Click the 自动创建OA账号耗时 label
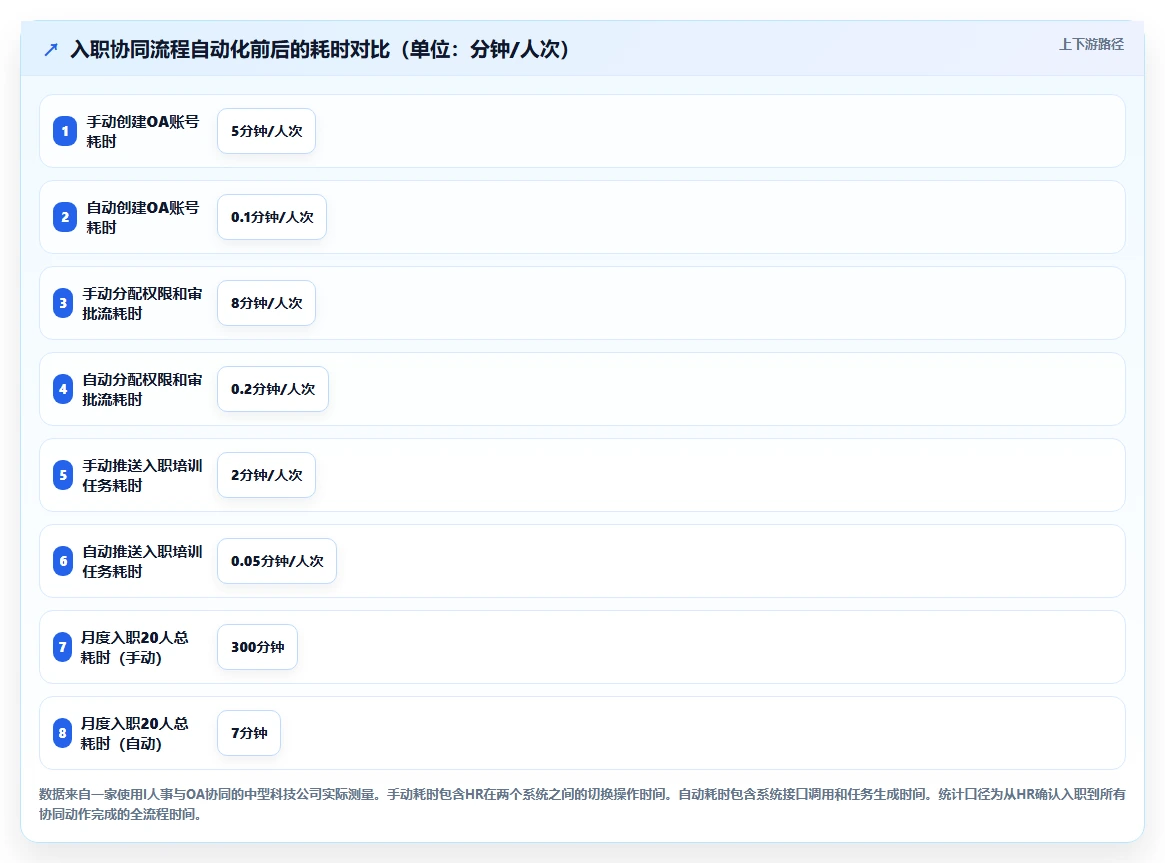Viewport: 1165px width, 863px height. click(143, 218)
